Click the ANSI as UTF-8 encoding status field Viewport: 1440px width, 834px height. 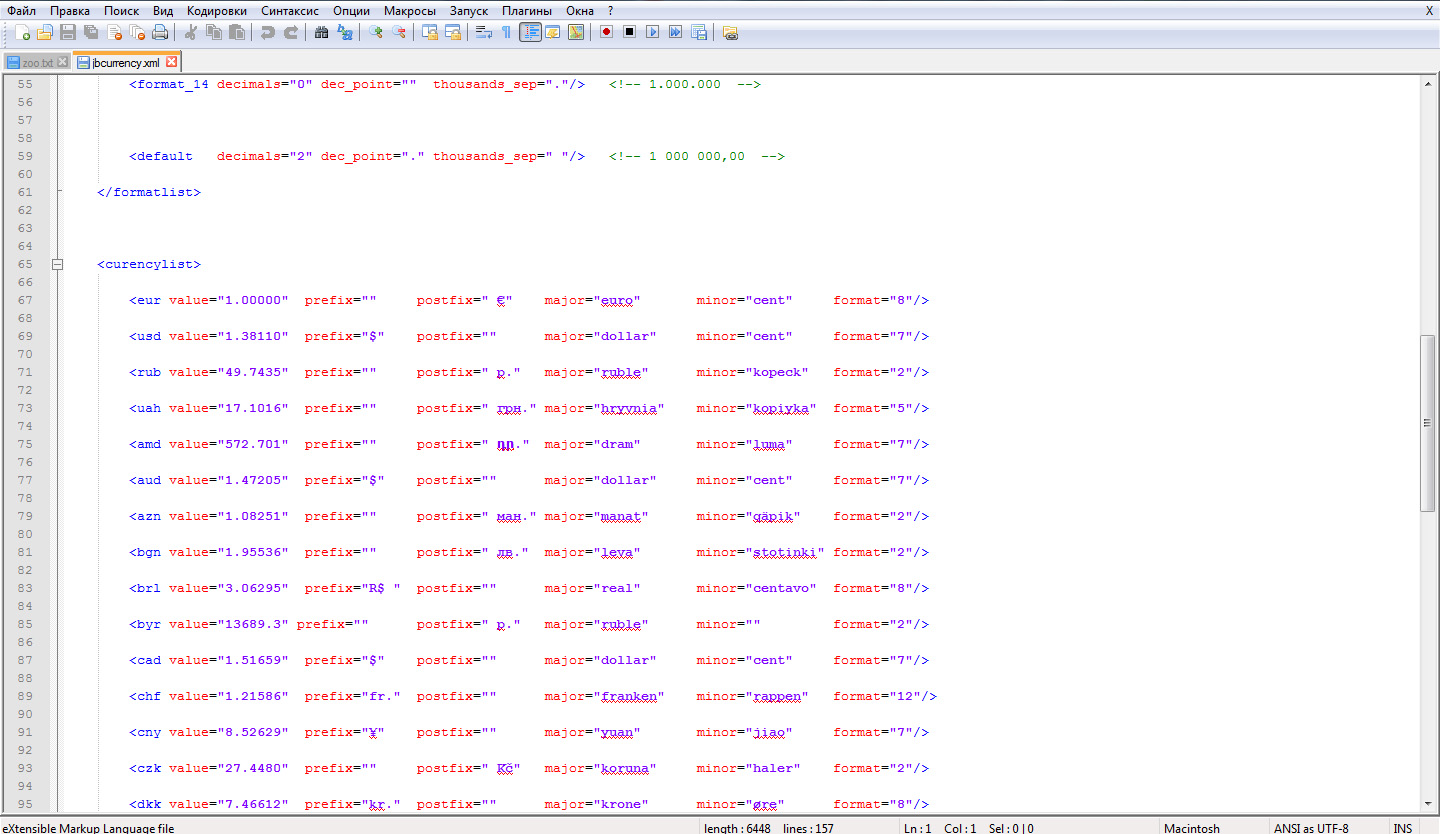pos(1310,828)
